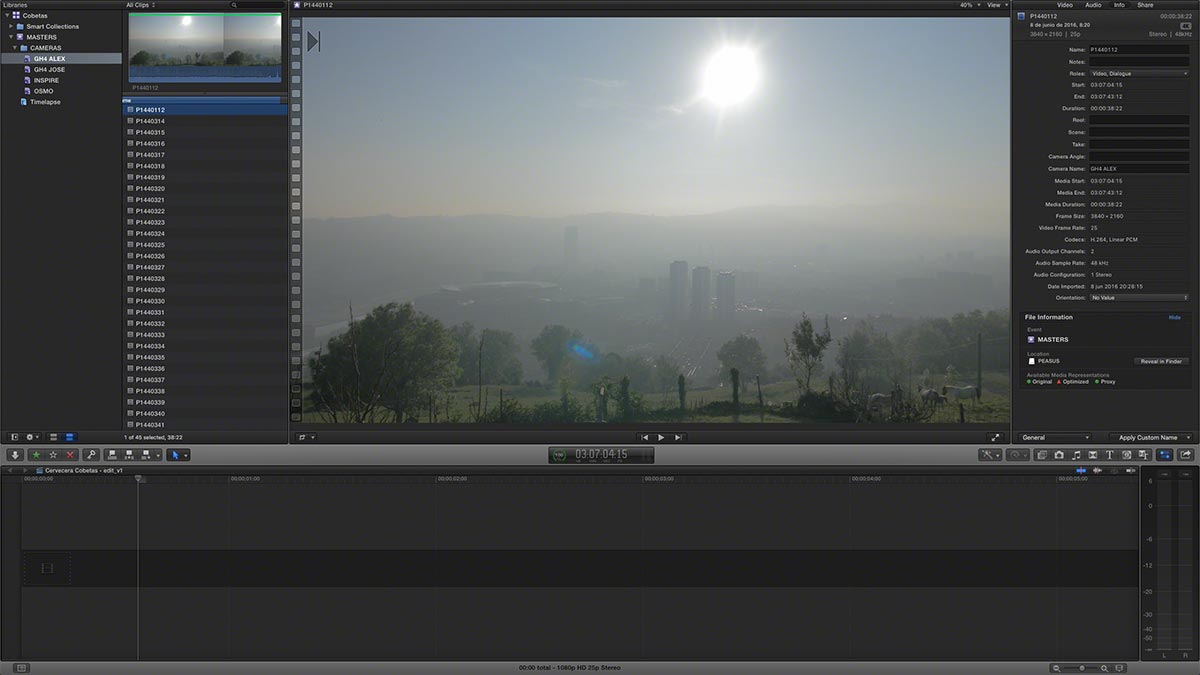
Task: Open the Select tool dropdown arrow
Action: [x=185, y=455]
